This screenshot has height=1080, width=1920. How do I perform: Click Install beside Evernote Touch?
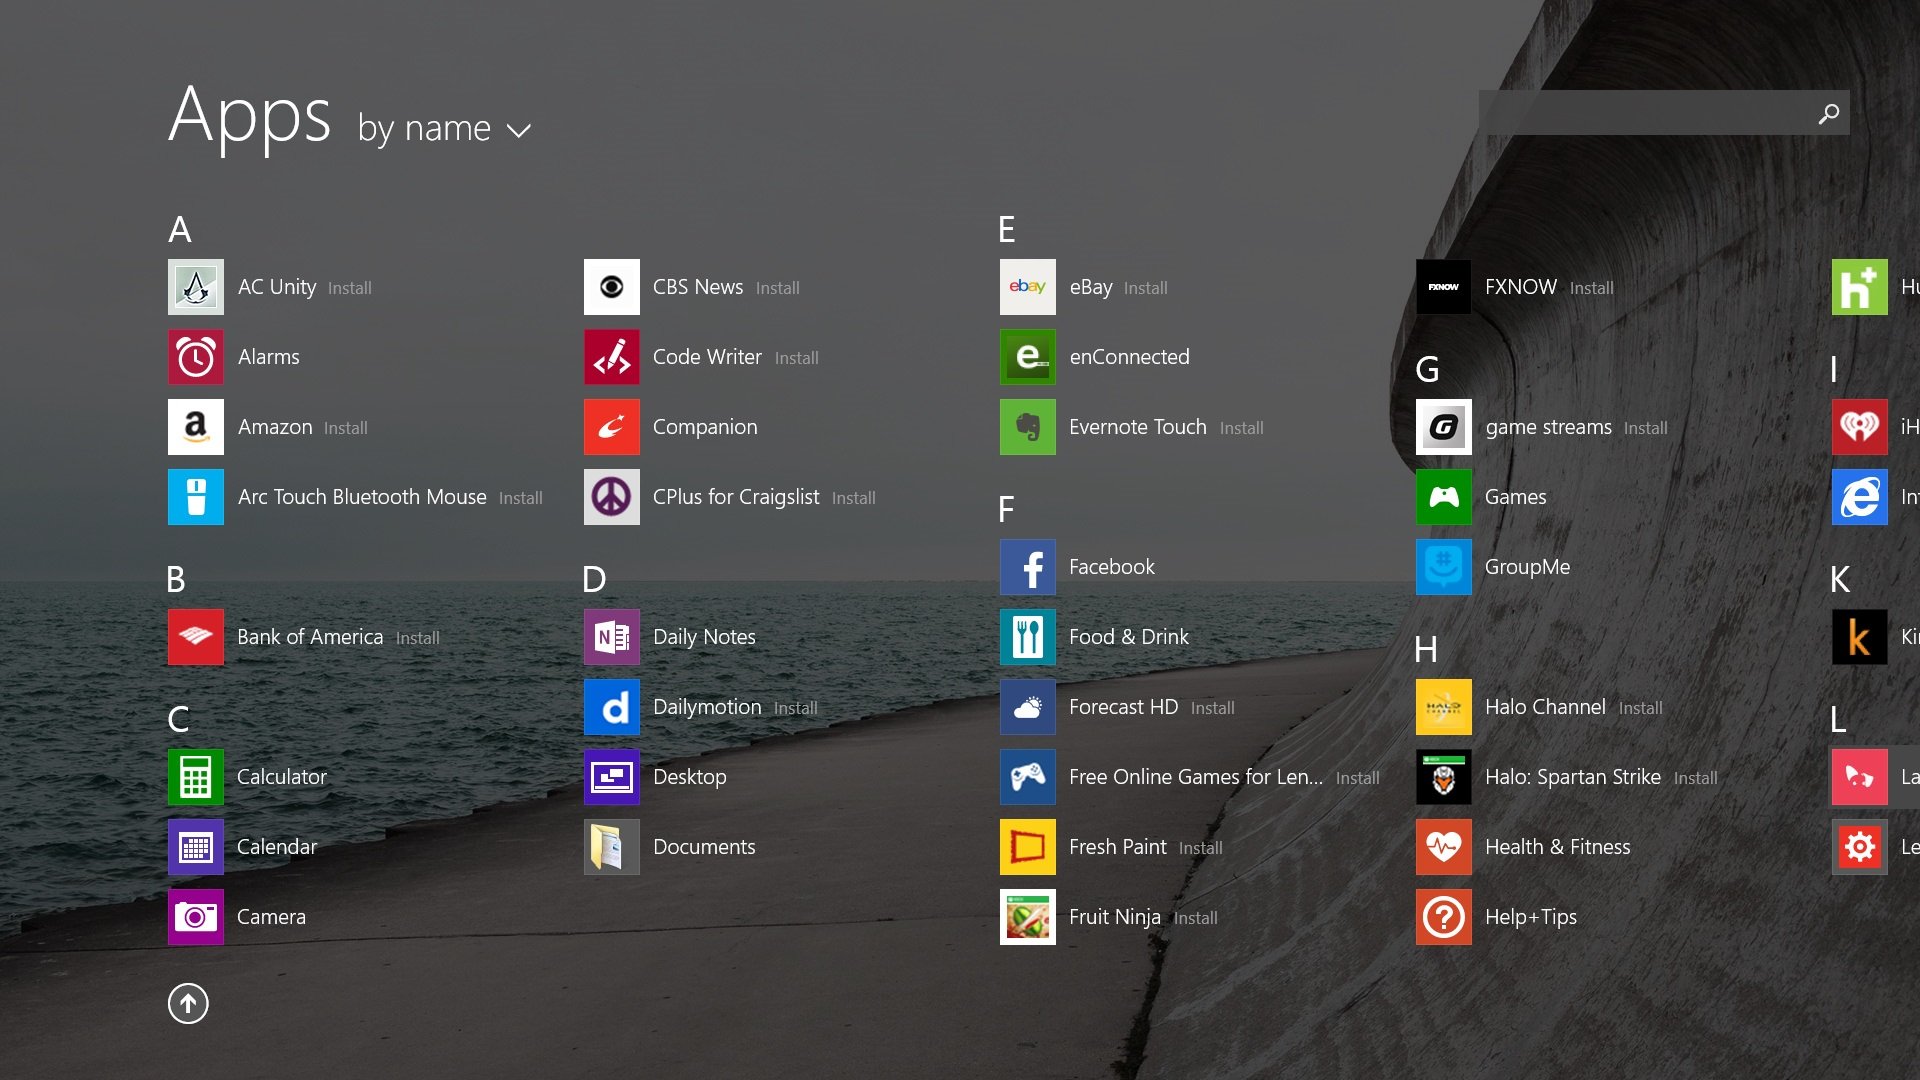pyautogui.click(x=1242, y=428)
